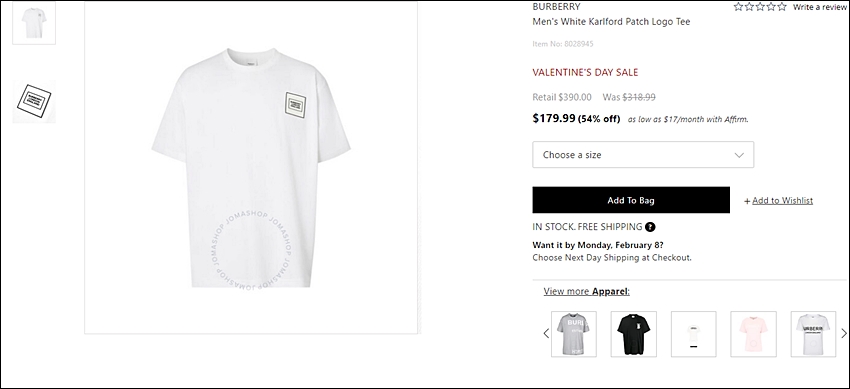Show previous apparel with left carousel arrow
The width and height of the screenshot is (850, 389).
(x=546, y=334)
